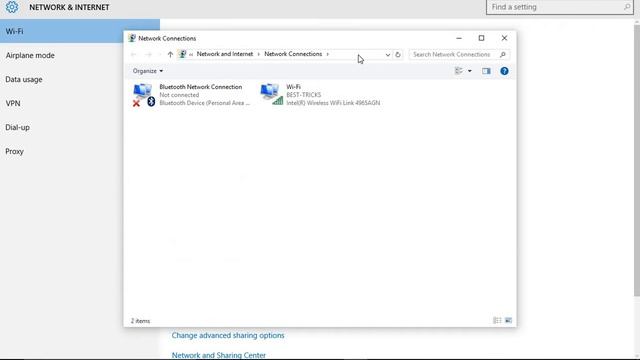Select the Wi-Fi settings category
The height and width of the screenshot is (360, 640).
click(x=80, y=31)
